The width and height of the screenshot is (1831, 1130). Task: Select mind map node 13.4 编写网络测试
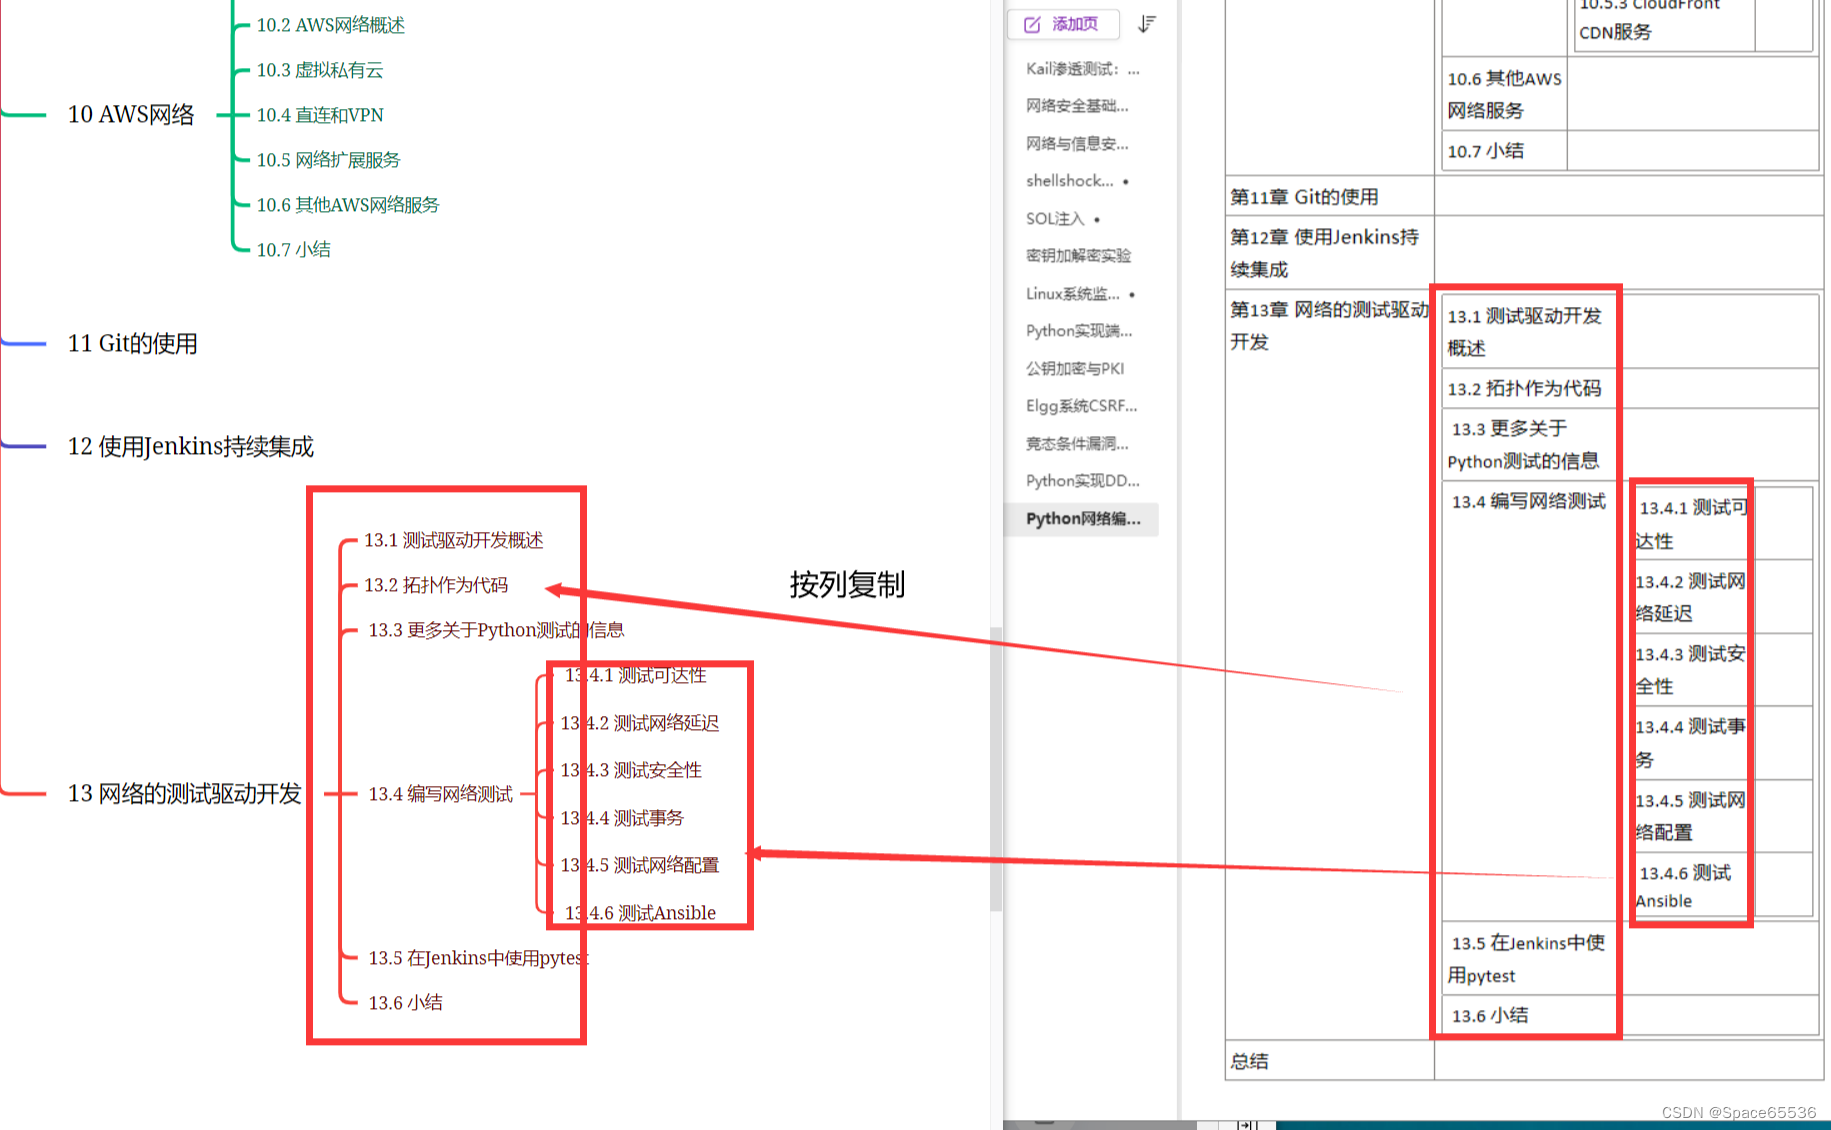(440, 794)
